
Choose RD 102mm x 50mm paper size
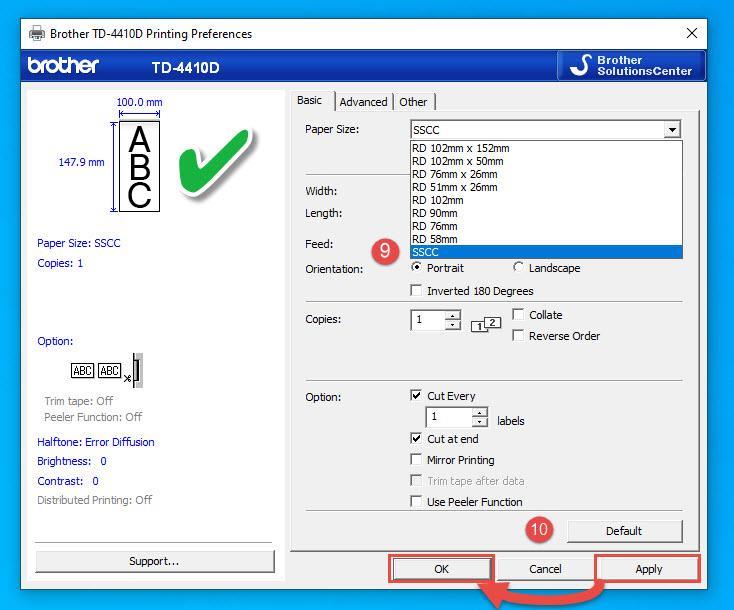coord(546,161)
